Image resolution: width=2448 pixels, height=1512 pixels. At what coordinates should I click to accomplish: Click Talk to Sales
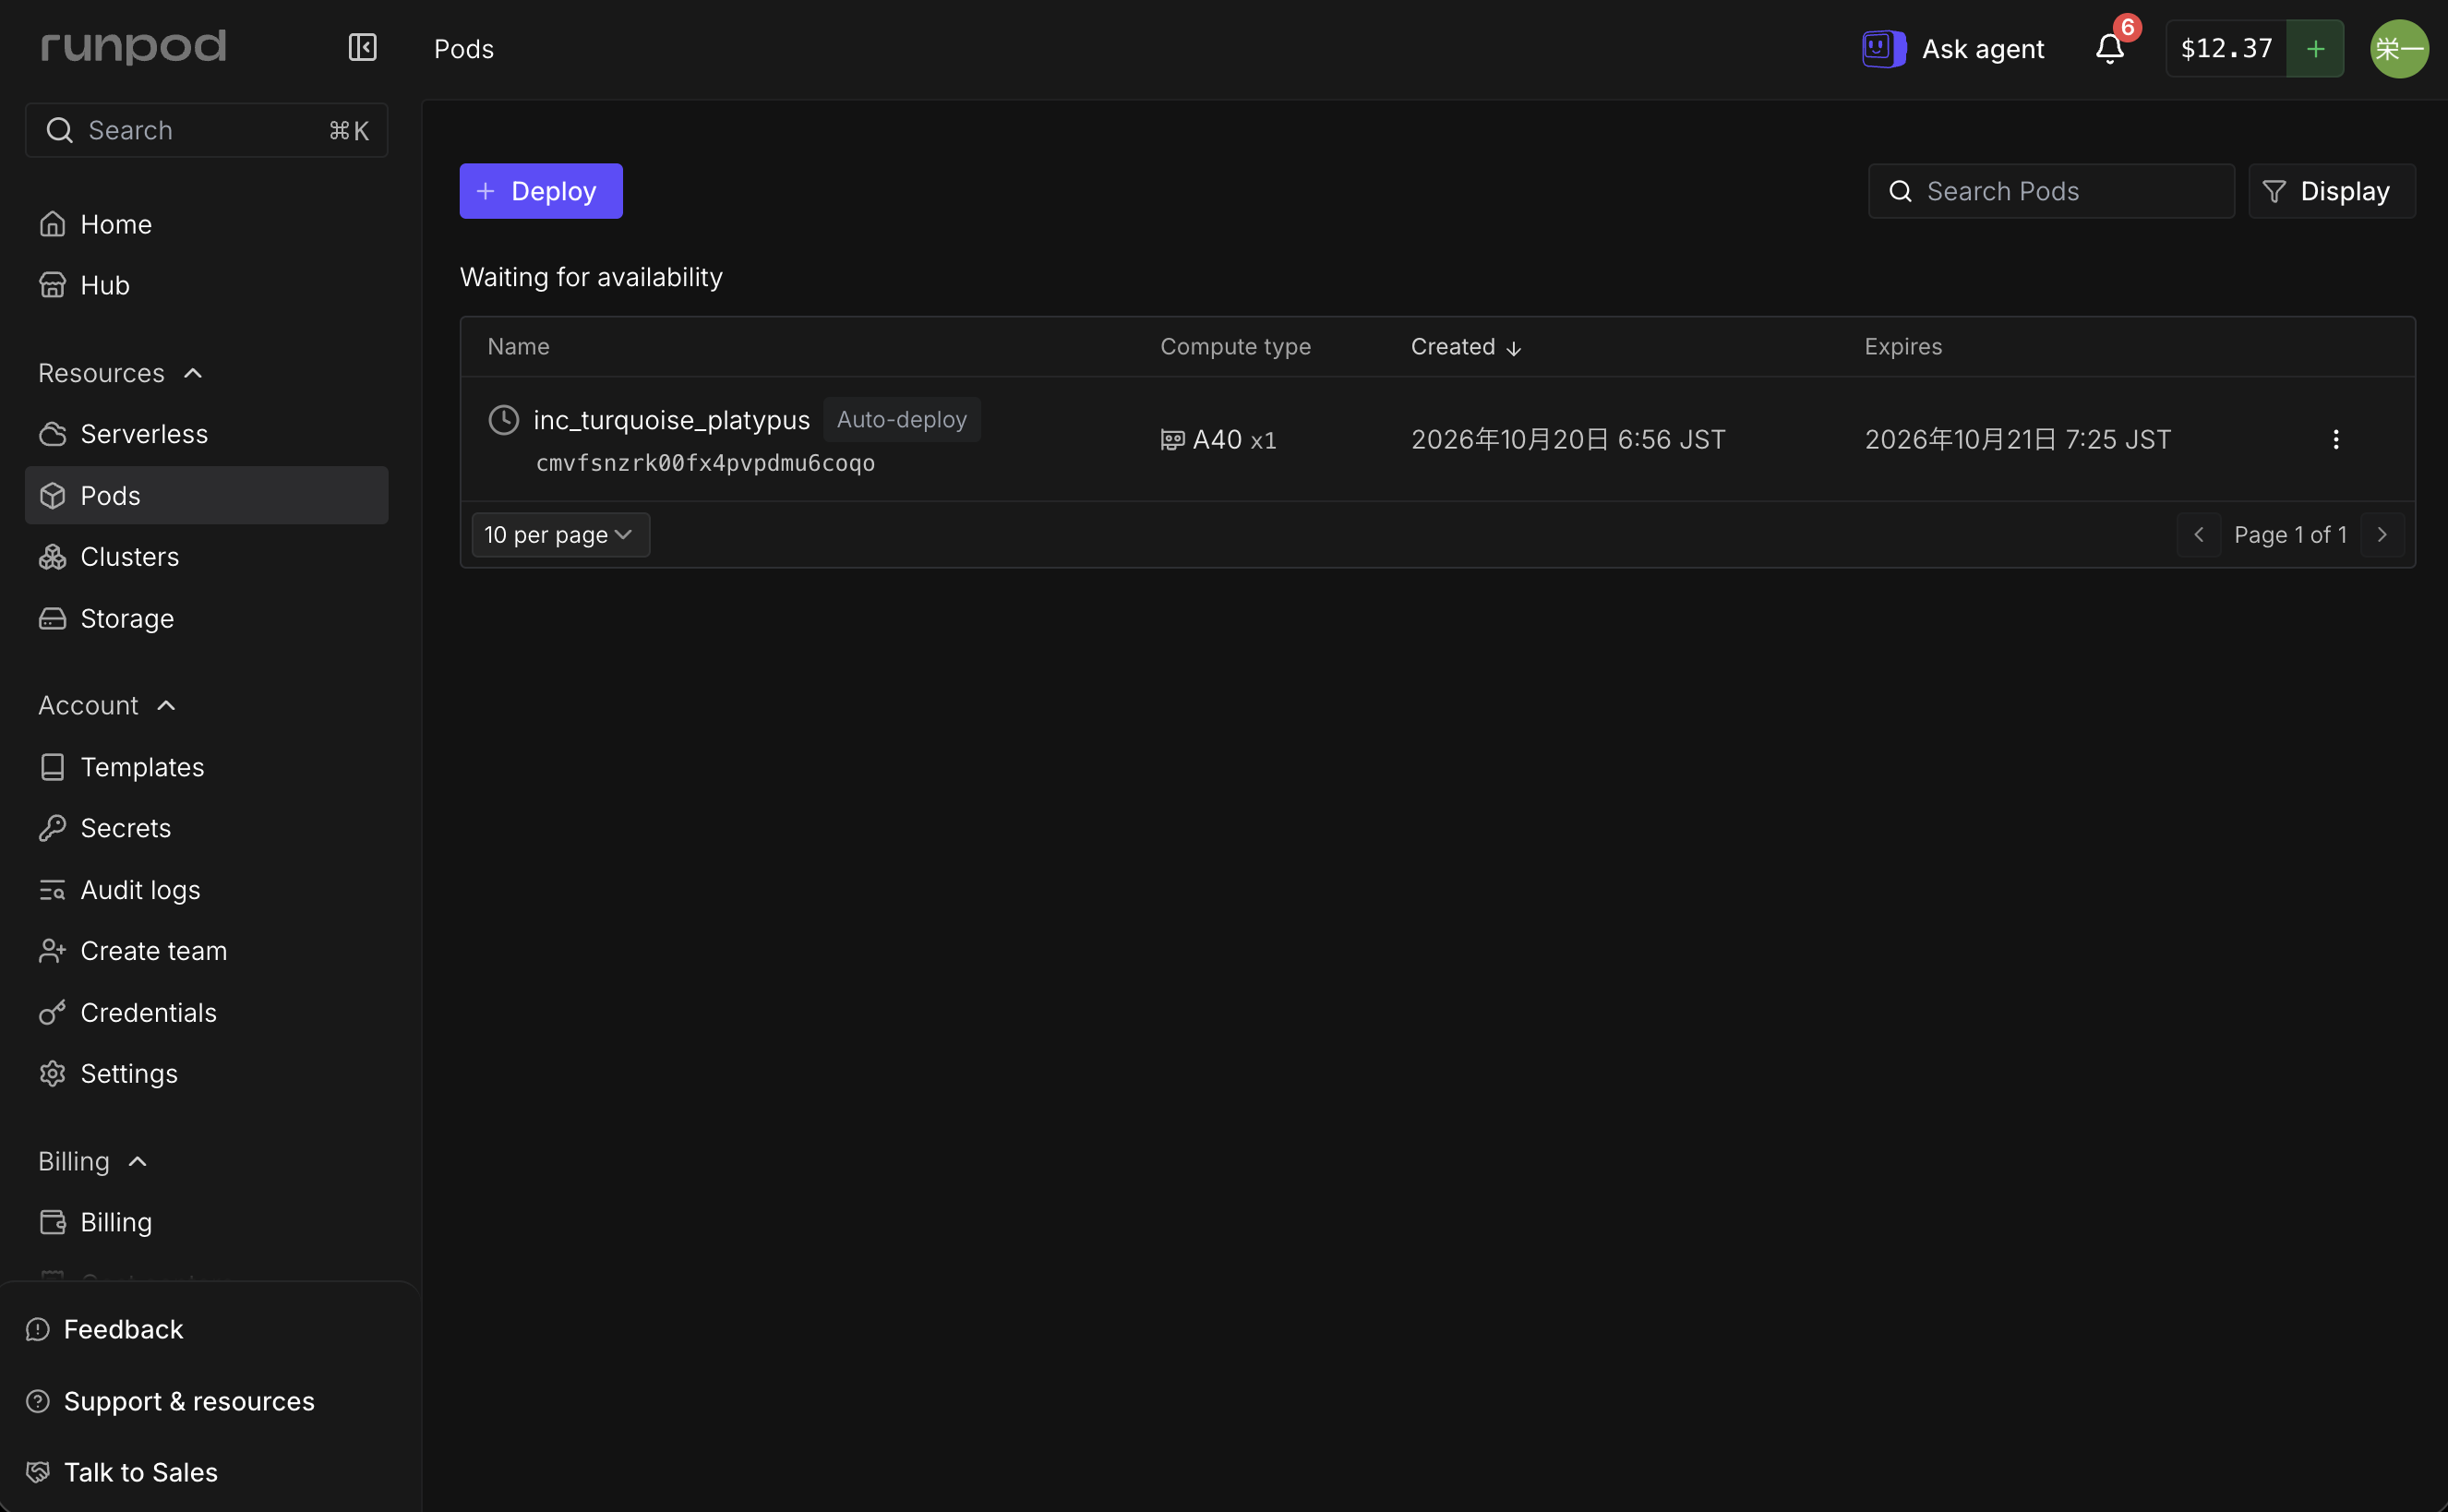[x=122, y=1472]
